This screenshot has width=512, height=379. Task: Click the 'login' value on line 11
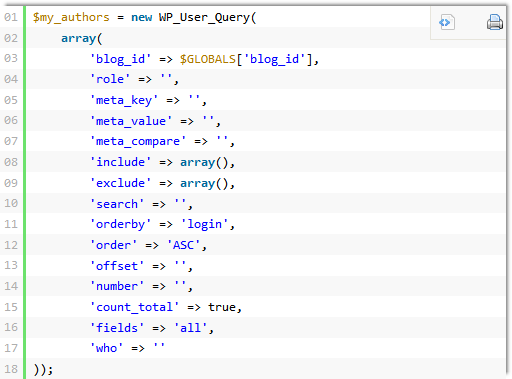(x=204, y=225)
